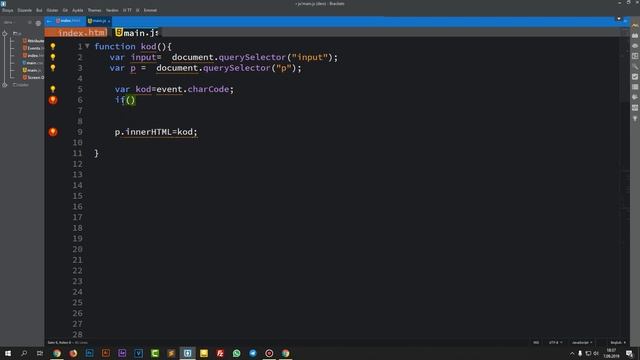
Task: Click the volume icon in system tray
Action: pos(596,353)
